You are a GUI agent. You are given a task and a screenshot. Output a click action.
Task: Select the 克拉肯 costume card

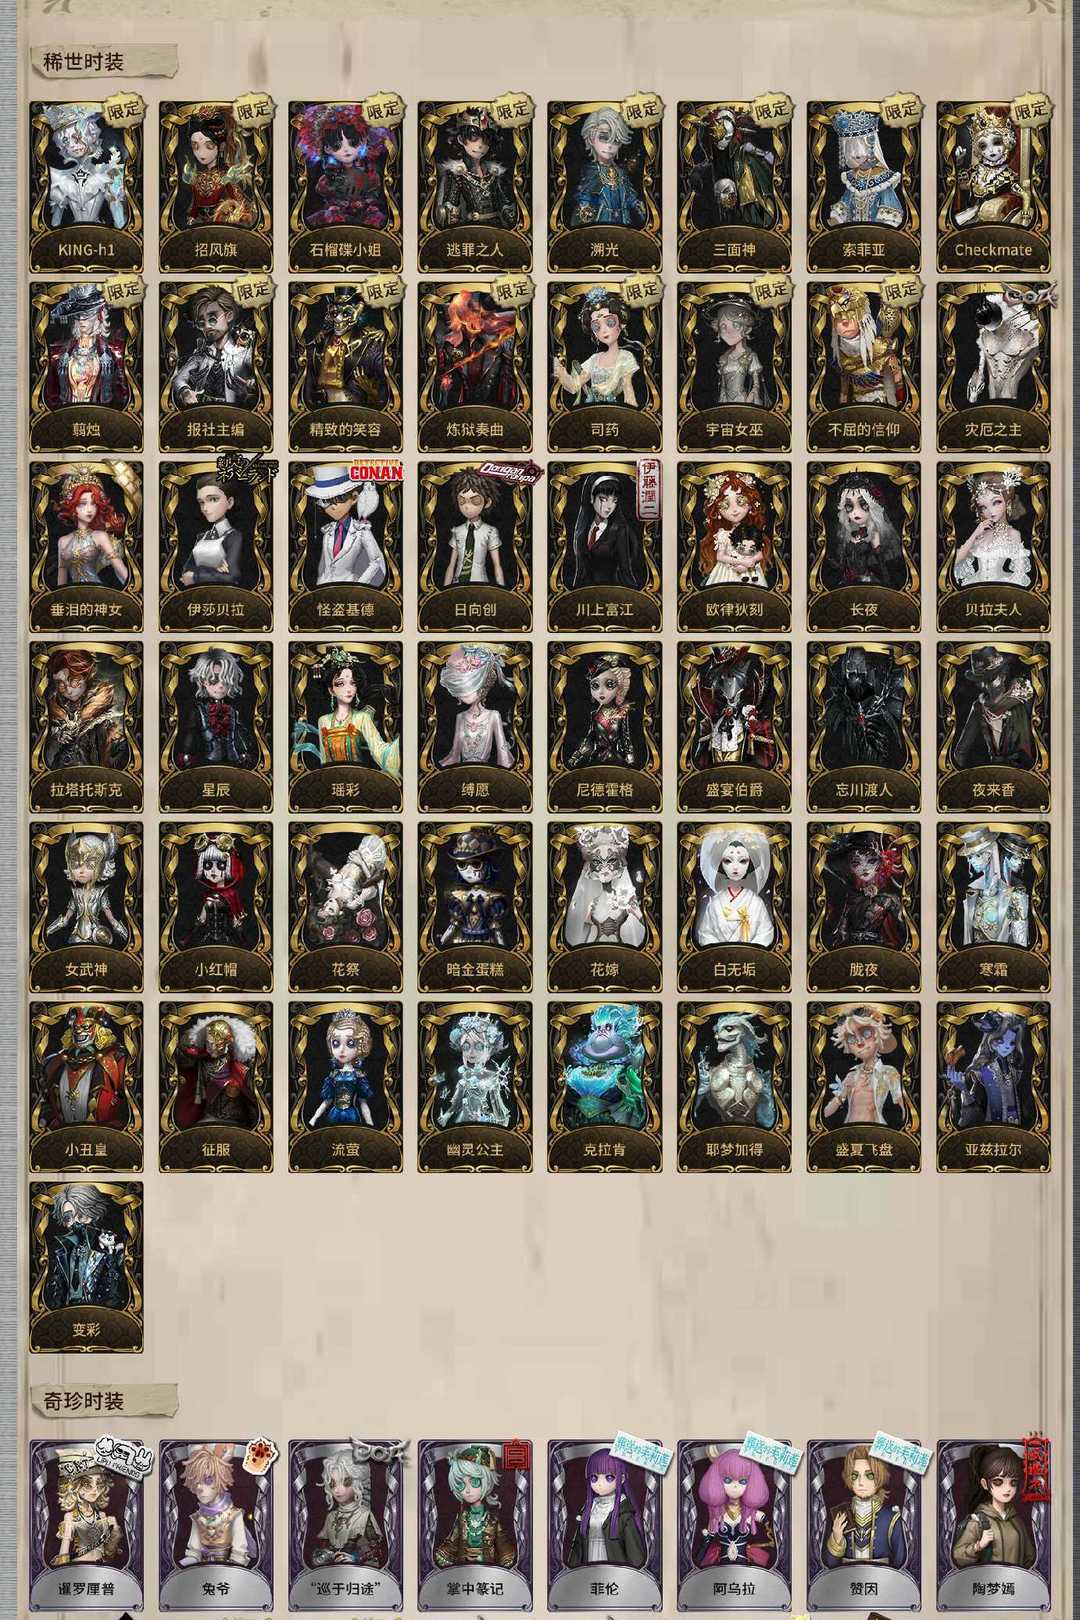pos(605,1087)
